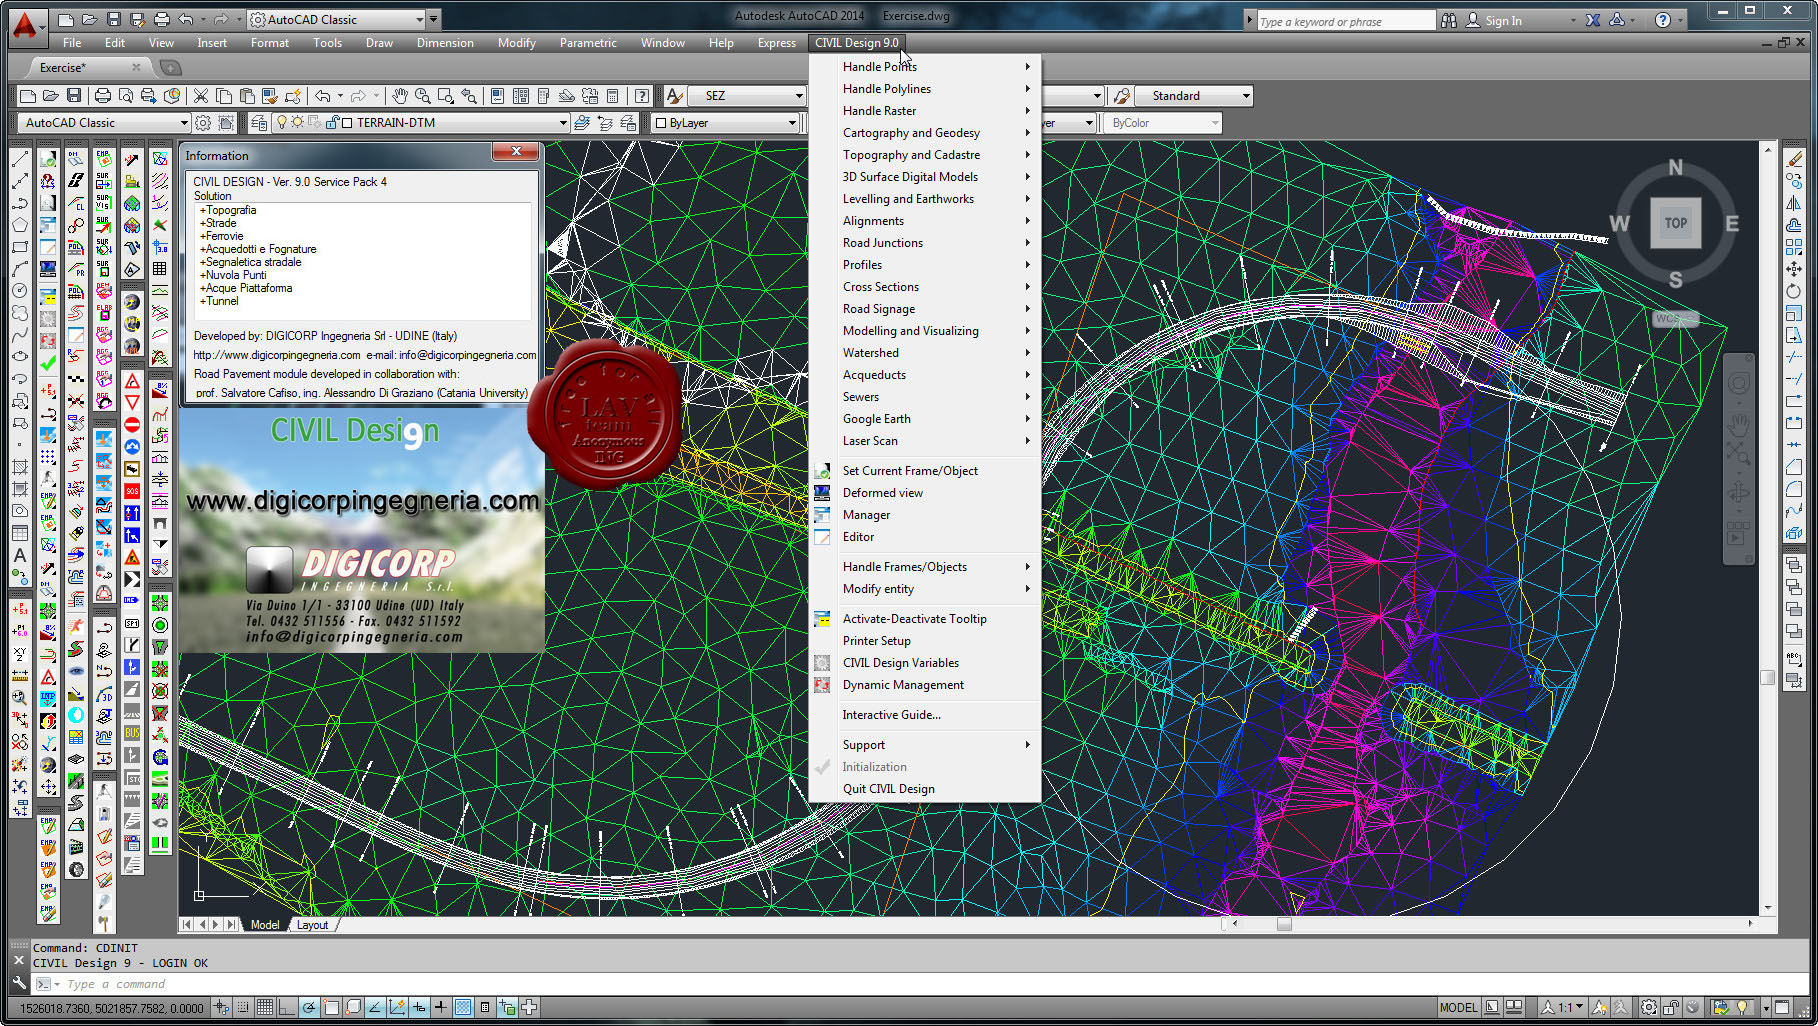Toggle Transparency display in status bar

pyautogui.click(x=463, y=1008)
